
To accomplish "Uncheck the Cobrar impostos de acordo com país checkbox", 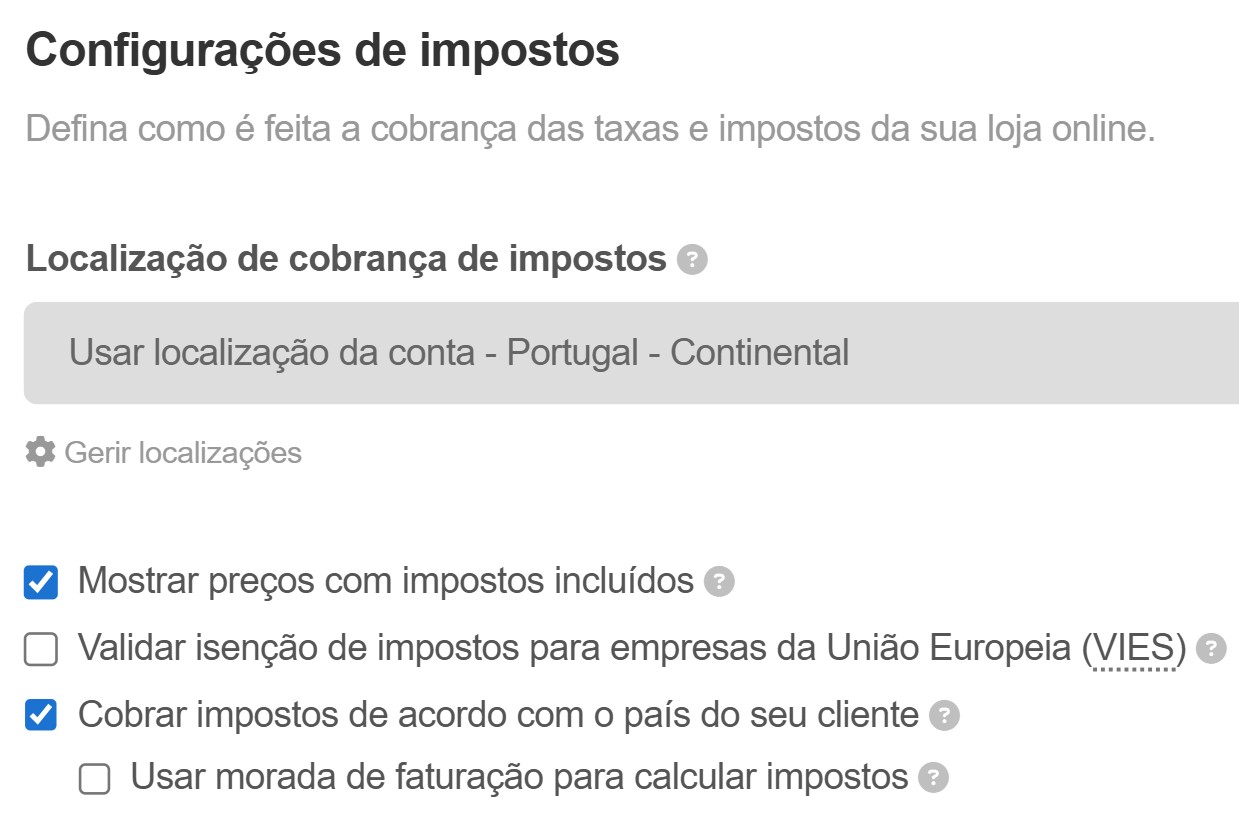I will tap(41, 716).
